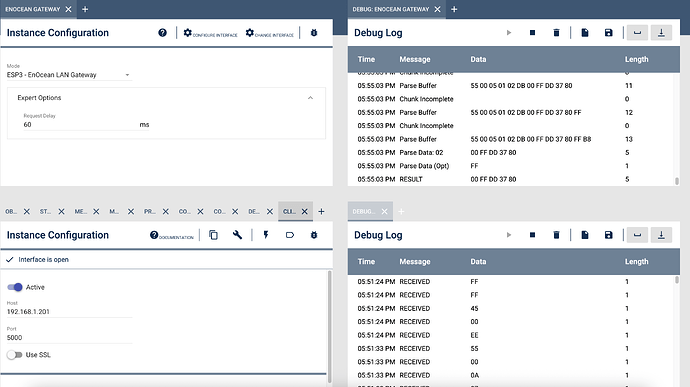Start logging in top Debug Log
The width and height of the screenshot is (690, 387).
click(509, 33)
